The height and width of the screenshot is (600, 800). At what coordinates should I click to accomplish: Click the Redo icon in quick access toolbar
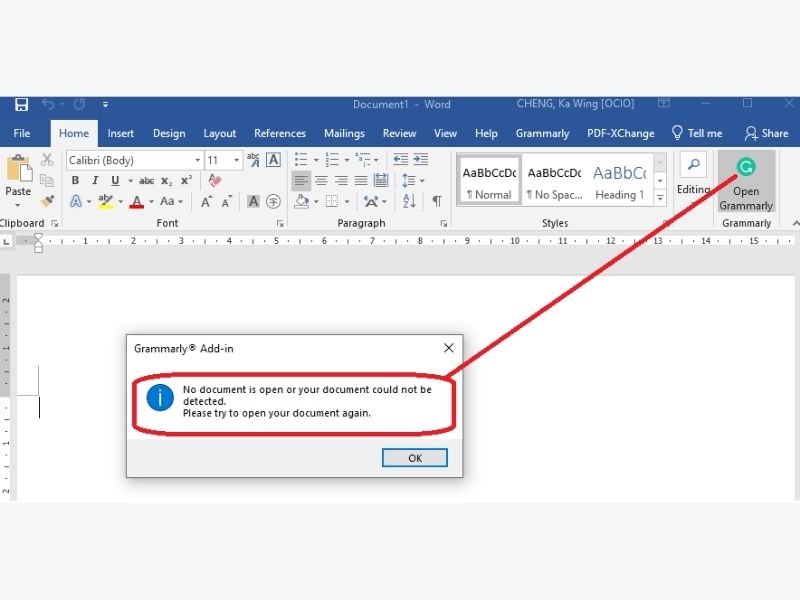tap(79, 104)
